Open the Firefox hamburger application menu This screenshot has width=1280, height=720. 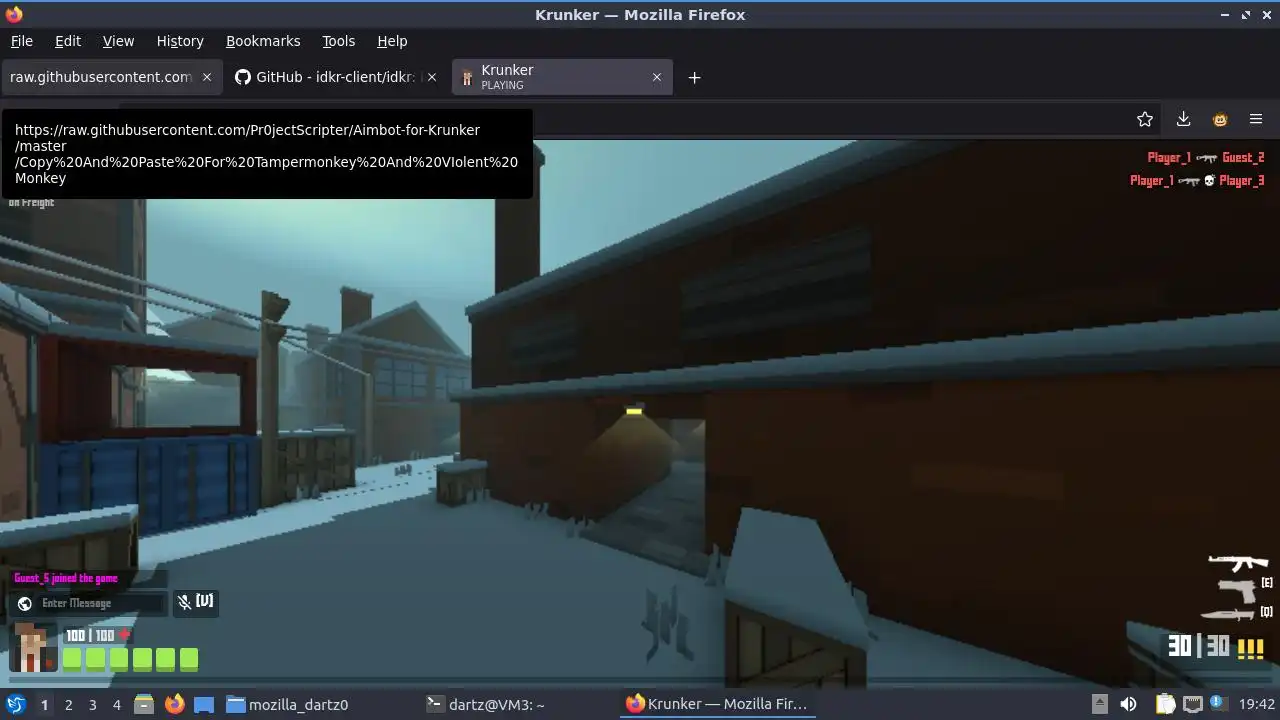coord(1256,119)
